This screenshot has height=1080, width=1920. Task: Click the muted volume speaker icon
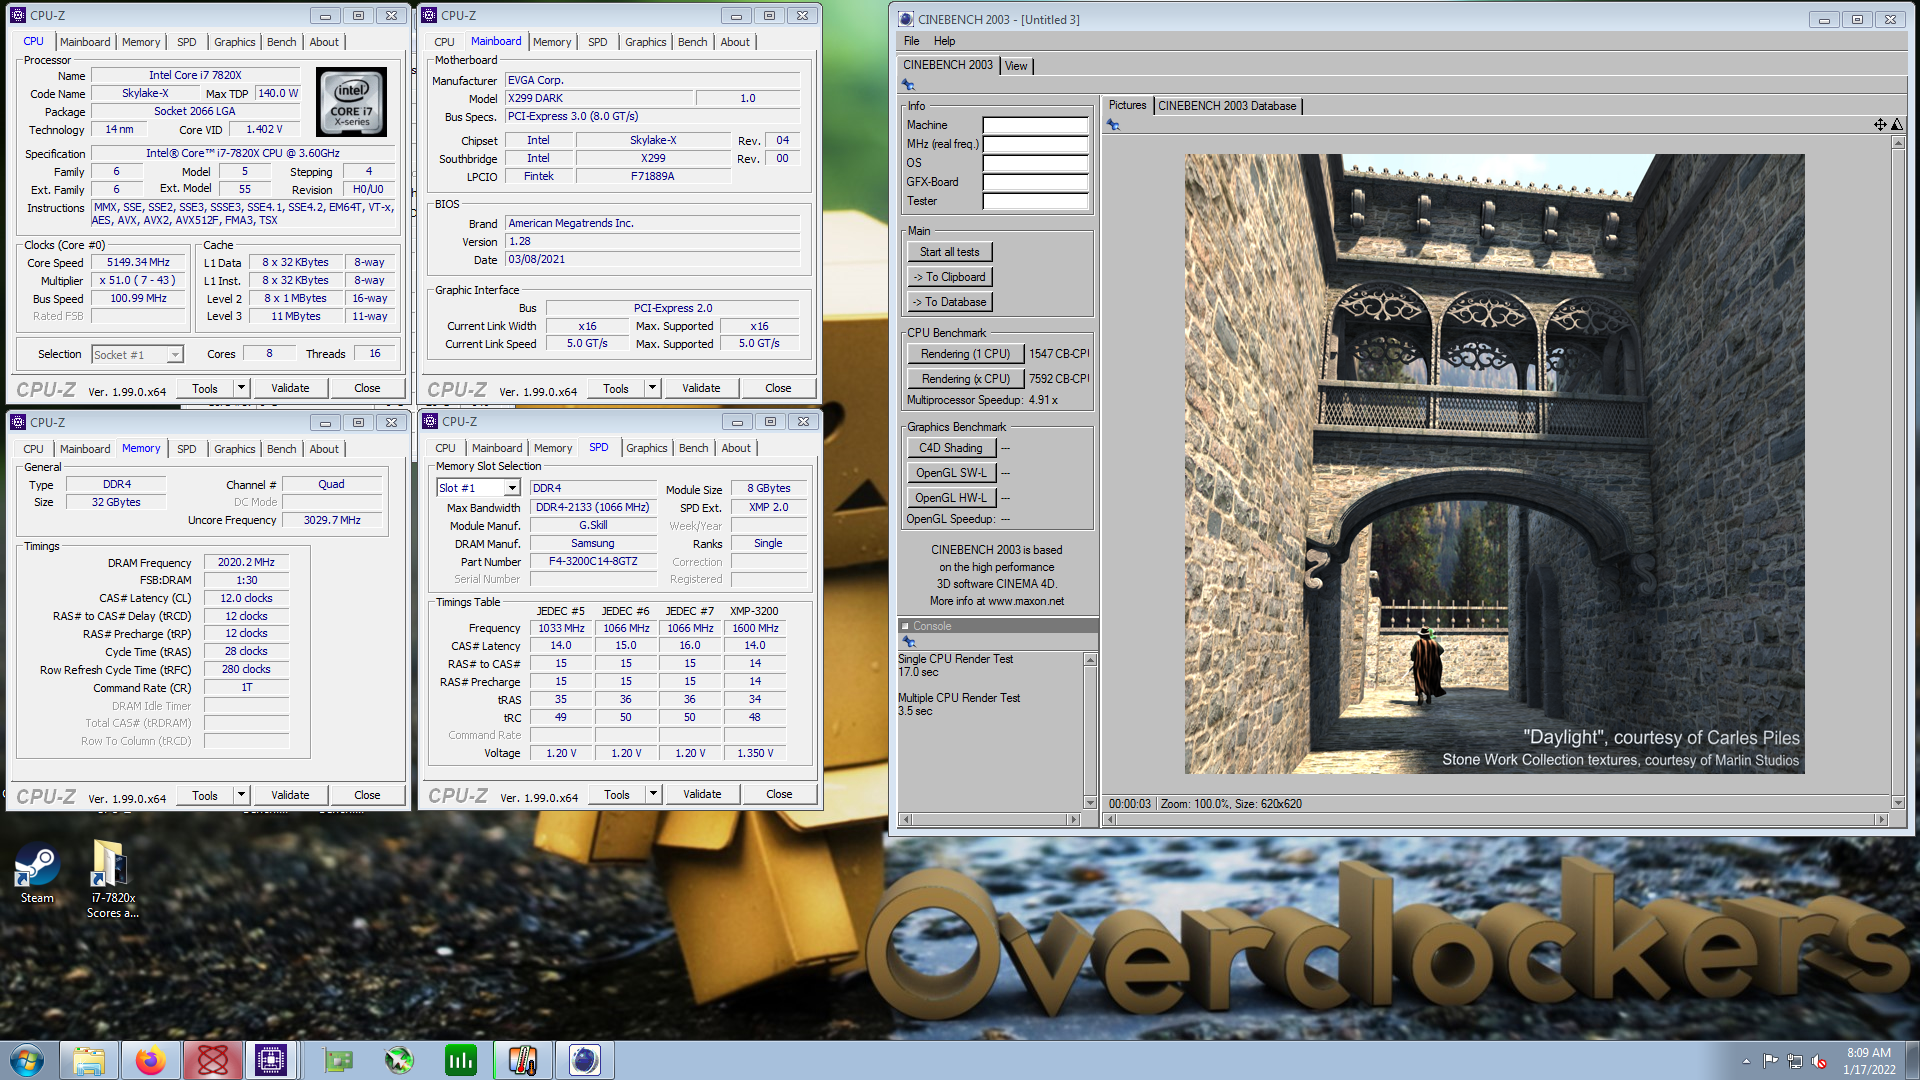click(x=1819, y=1061)
